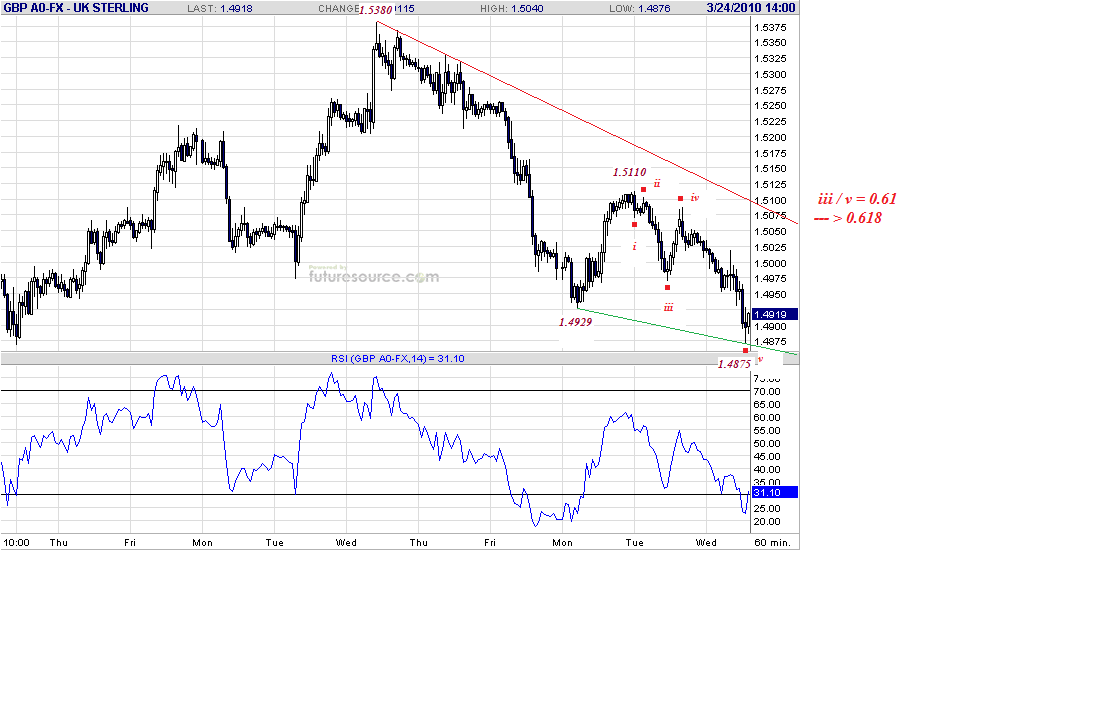Select the 1.5175 price axis label

pos(770,153)
